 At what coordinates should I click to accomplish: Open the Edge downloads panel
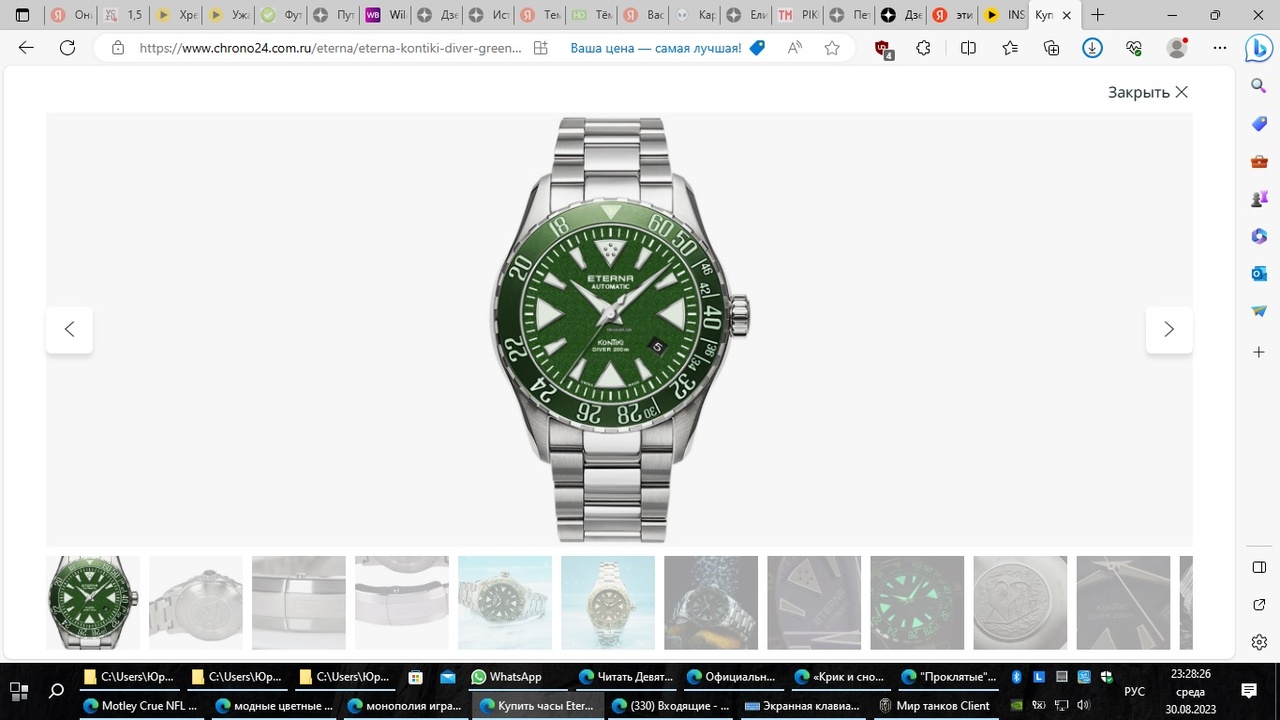(1092, 48)
